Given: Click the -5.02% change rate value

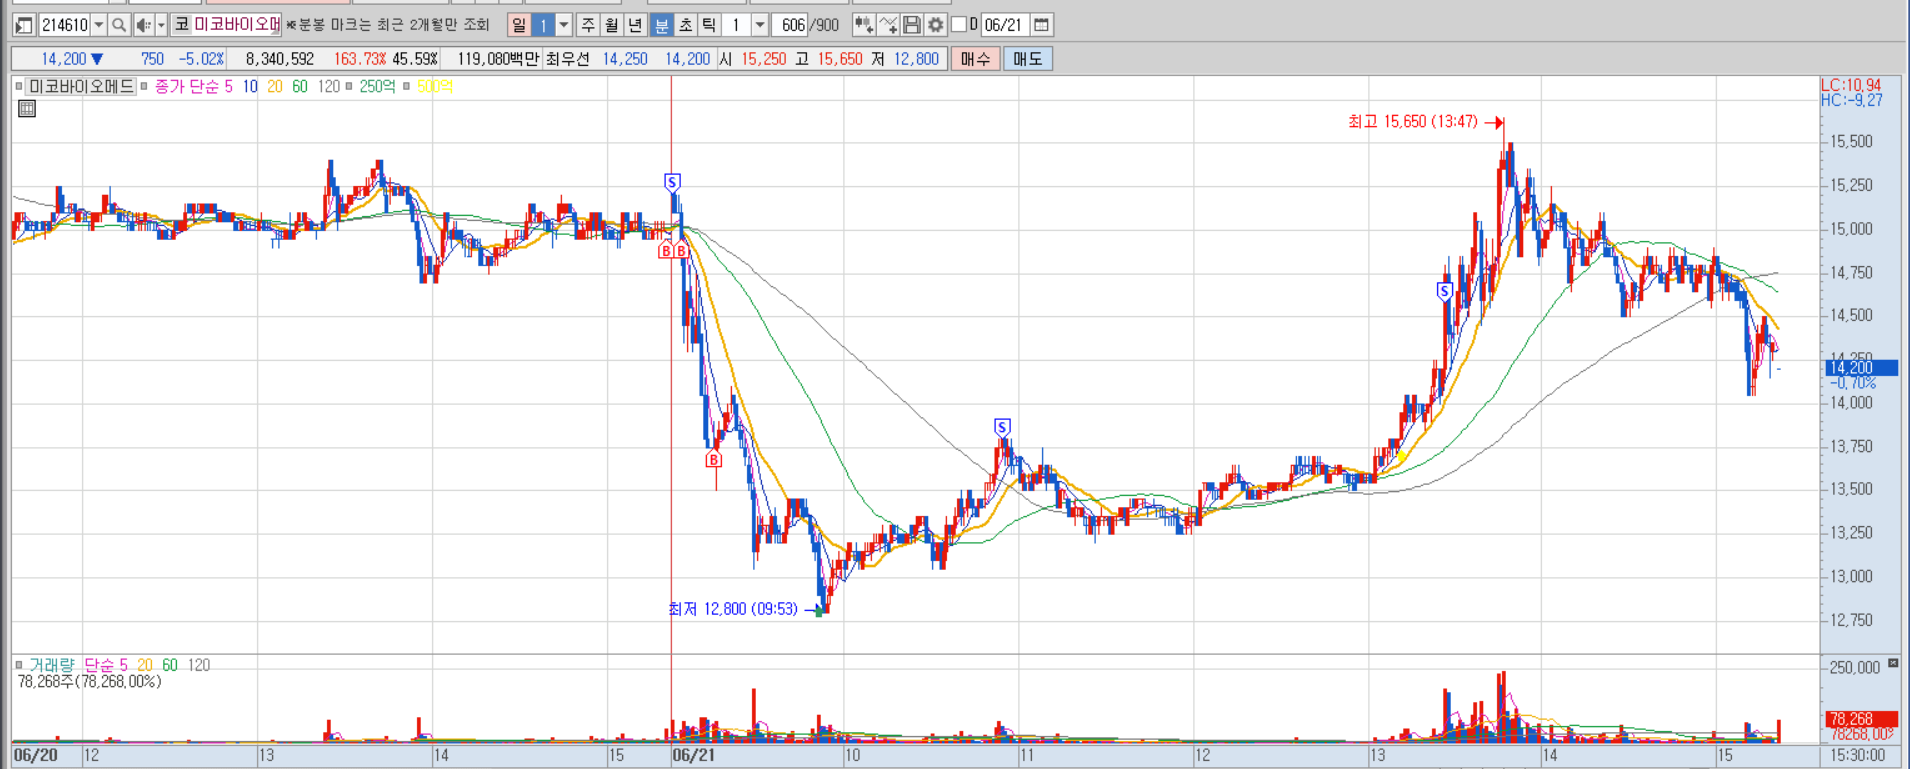Looking at the screenshot, I should [x=202, y=59].
